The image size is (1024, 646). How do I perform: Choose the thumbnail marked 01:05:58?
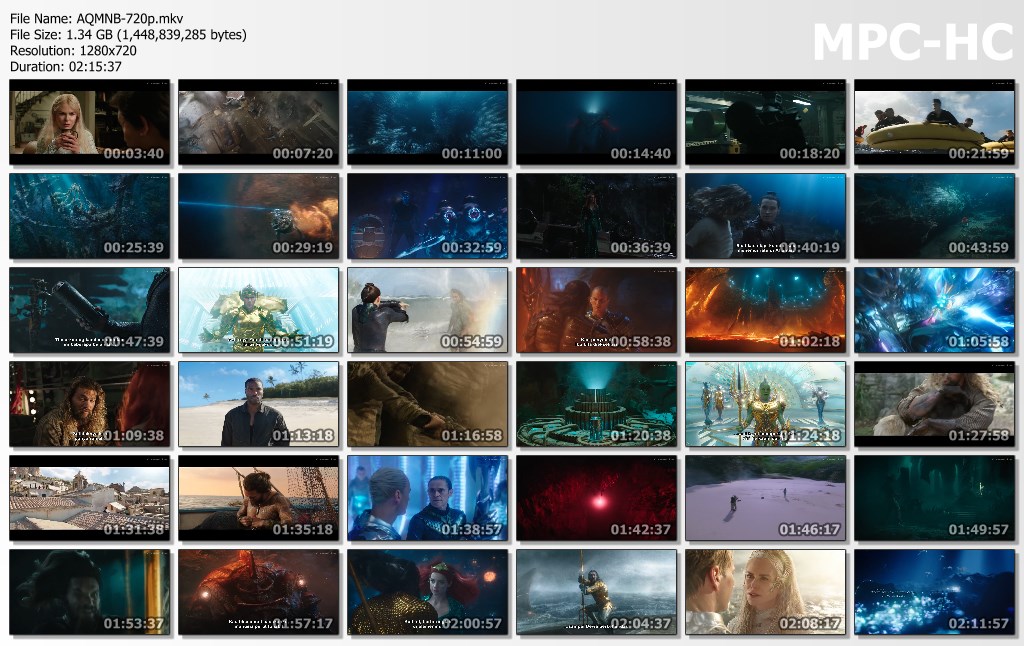[x=935, y=310]
